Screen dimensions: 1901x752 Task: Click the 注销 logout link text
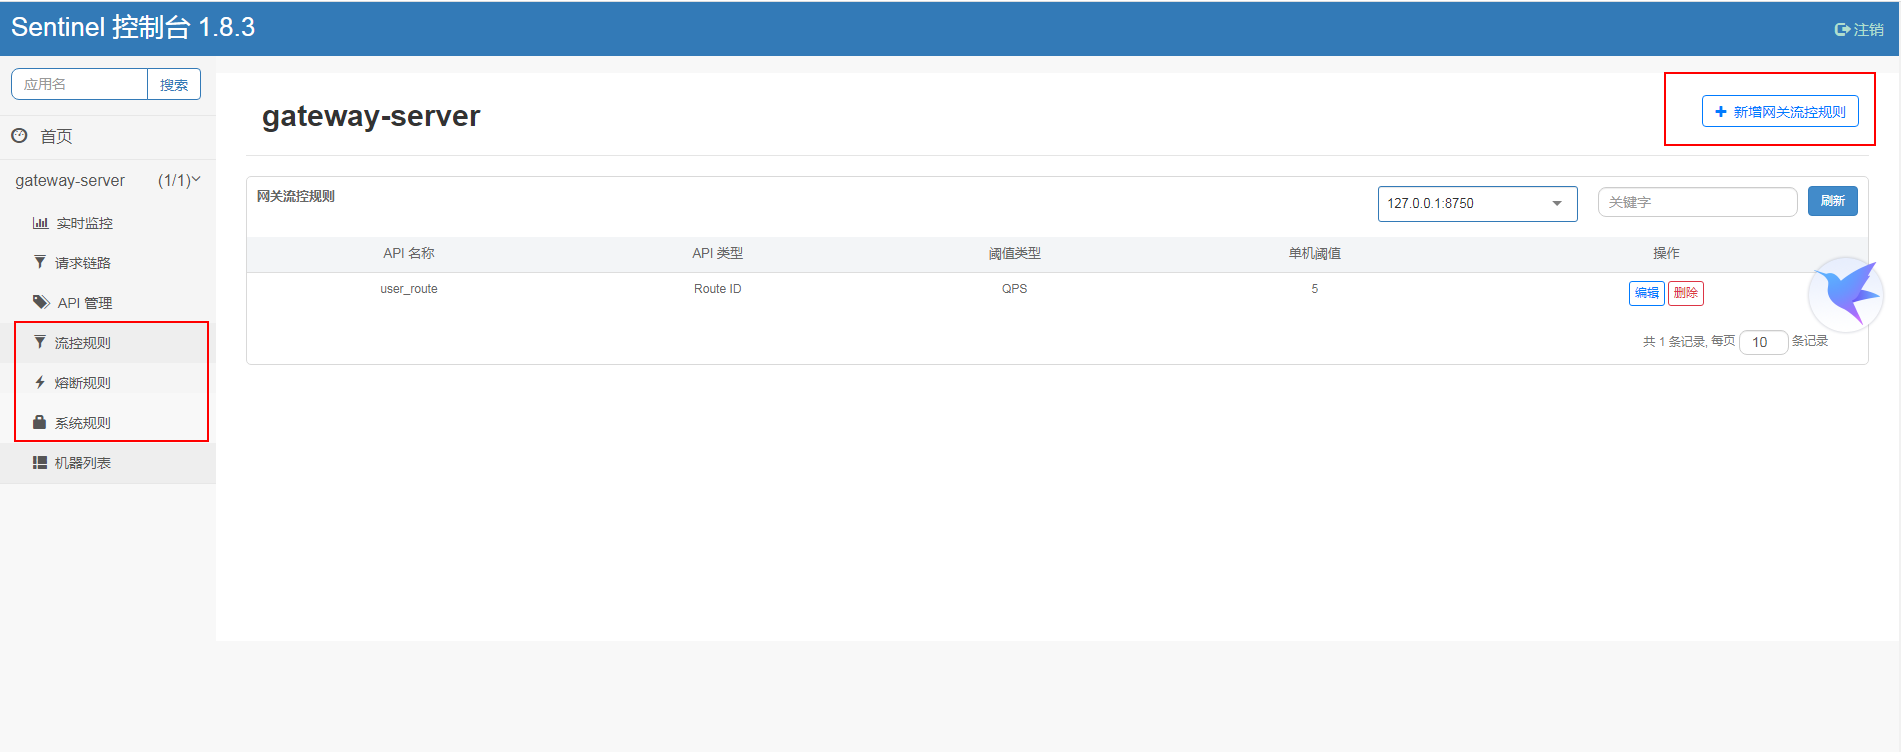[1868, 30]
